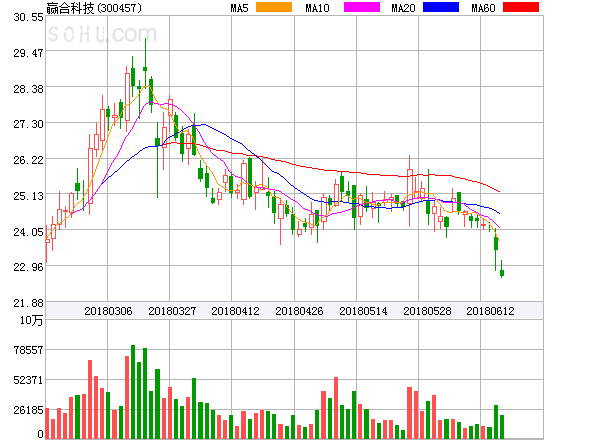Click the 20180412 date label
The image size is (600, 440).
[x=235, y=311]
